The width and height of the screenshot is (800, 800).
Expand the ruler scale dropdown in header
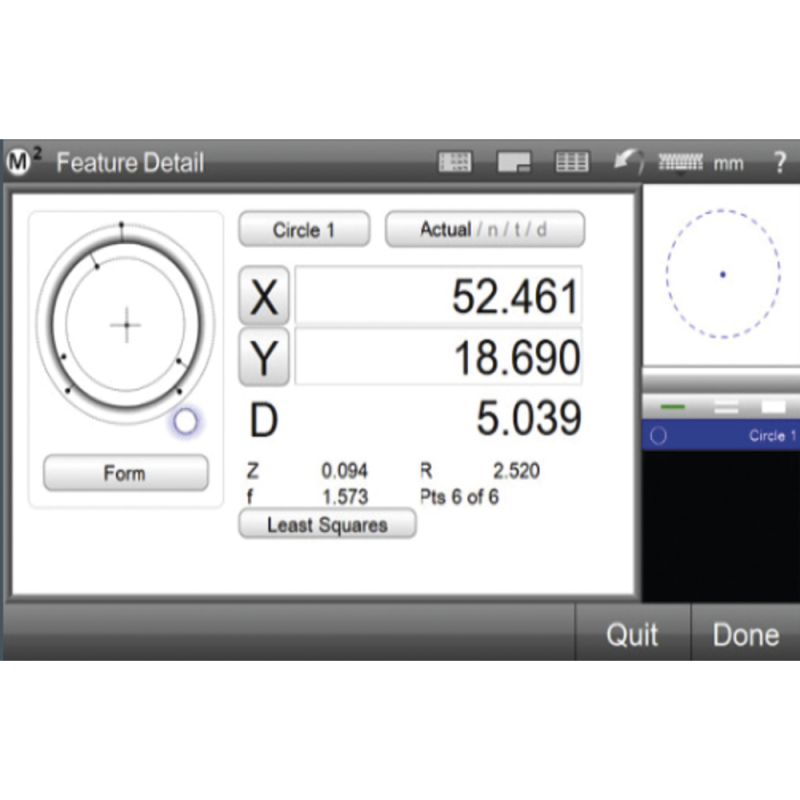tap(683, 162)
